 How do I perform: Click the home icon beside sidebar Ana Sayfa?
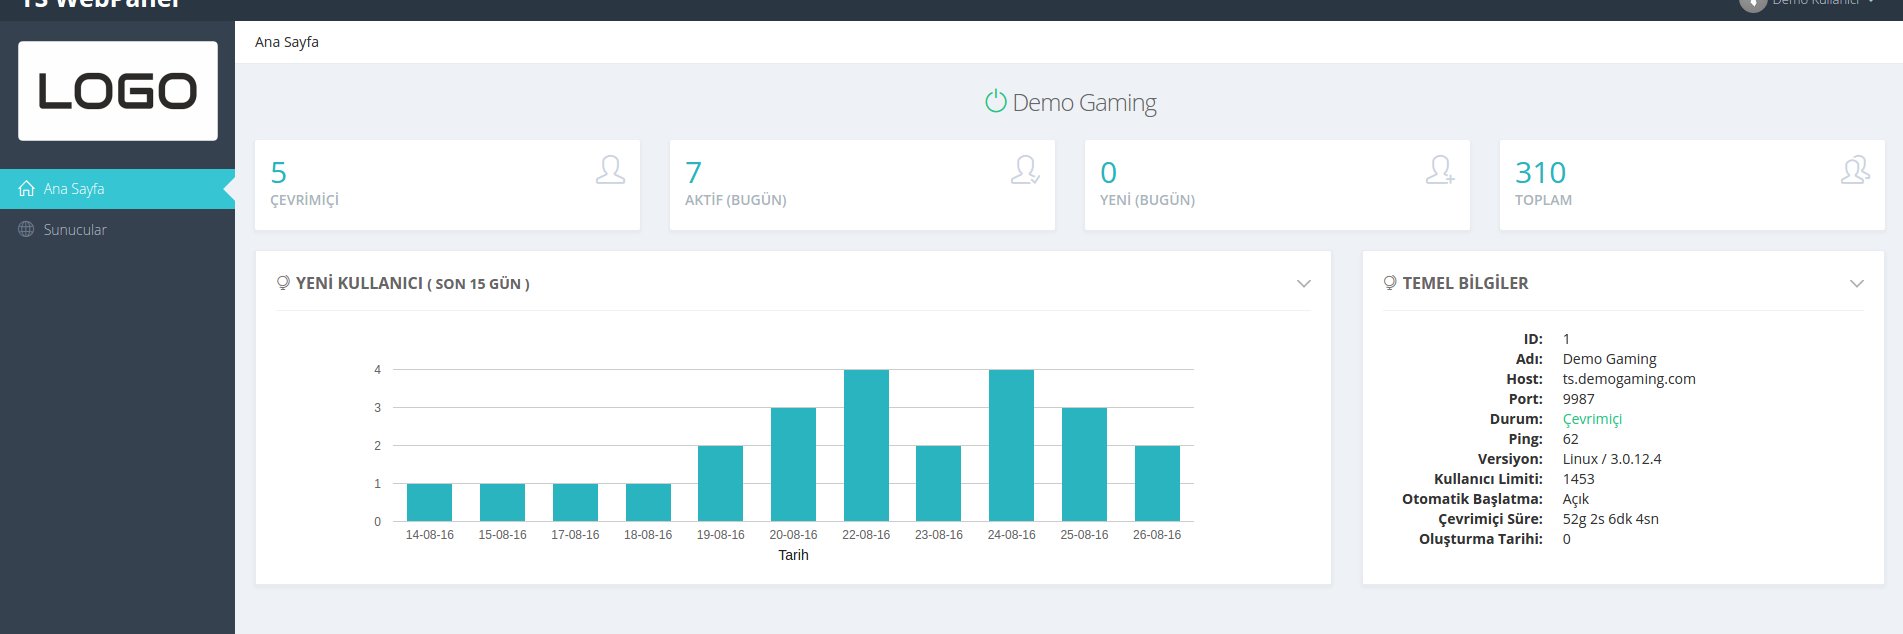27,188
